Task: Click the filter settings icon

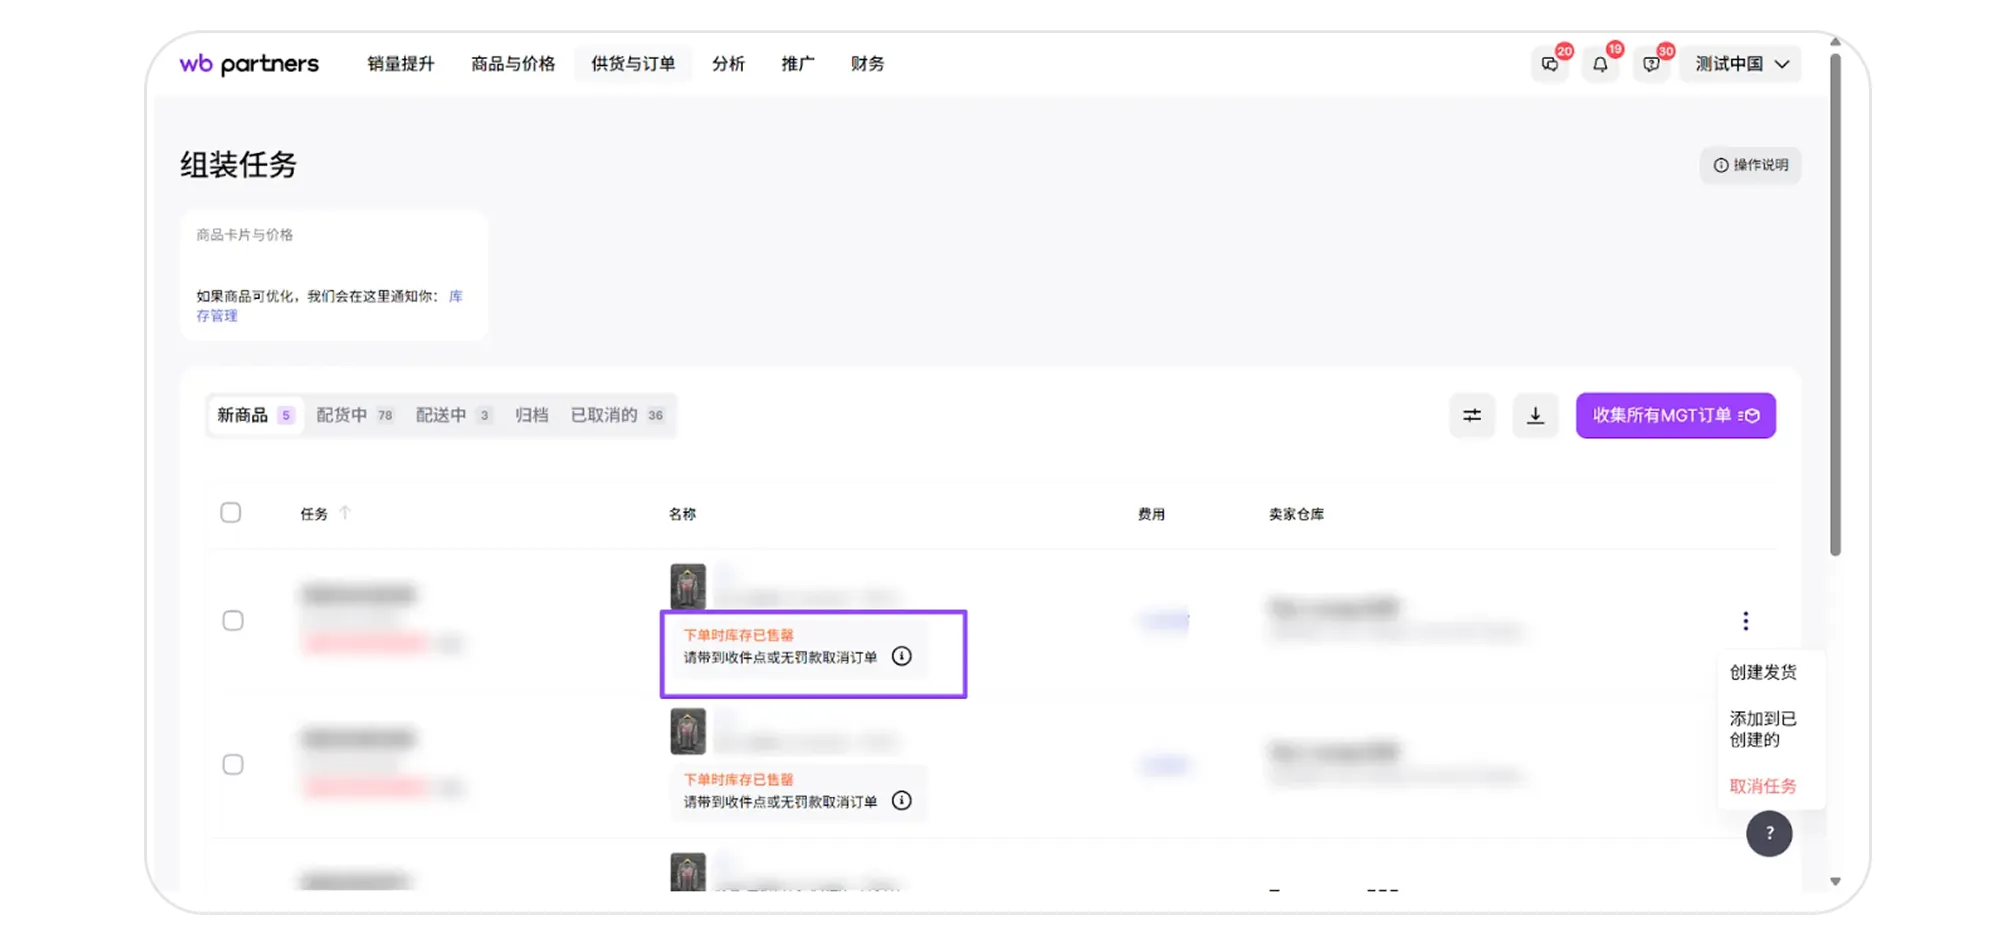Action: (1472, 415)
